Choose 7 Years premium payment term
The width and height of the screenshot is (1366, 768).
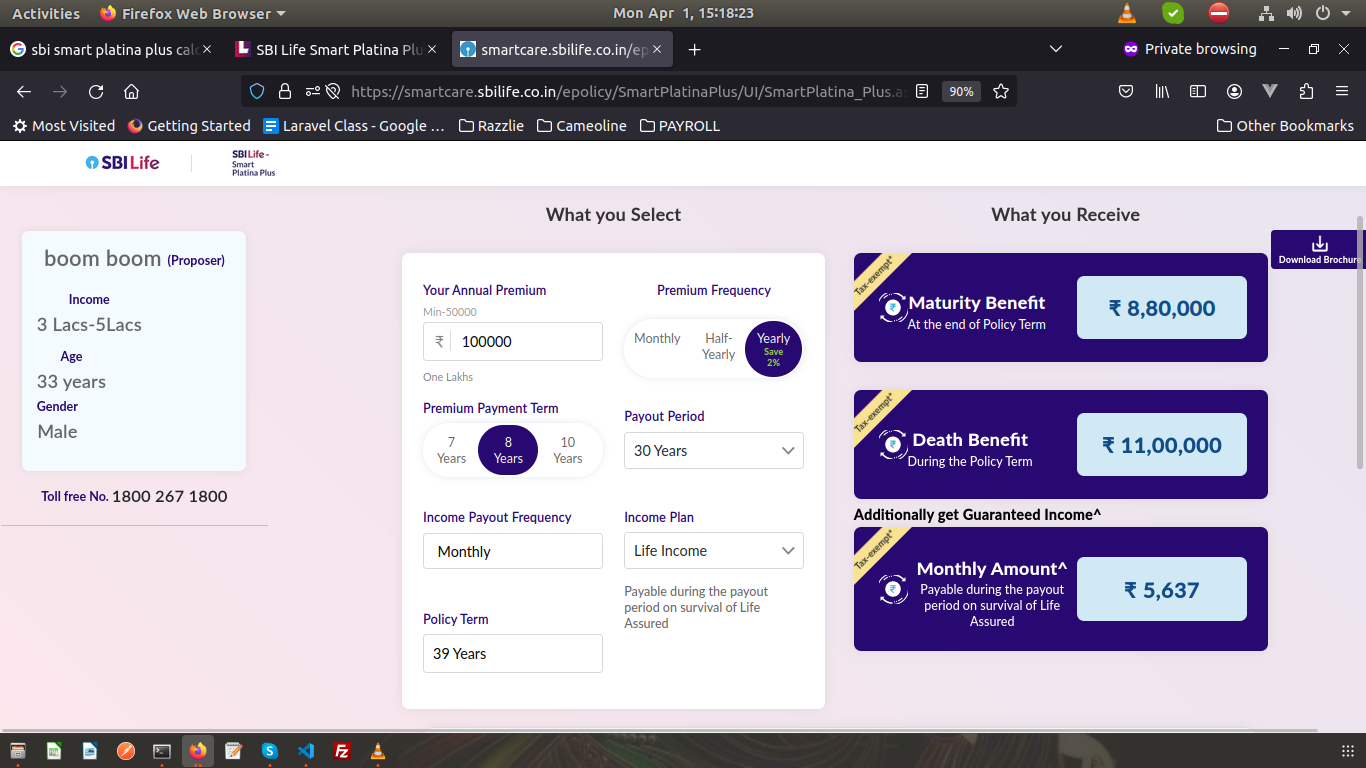451,450
